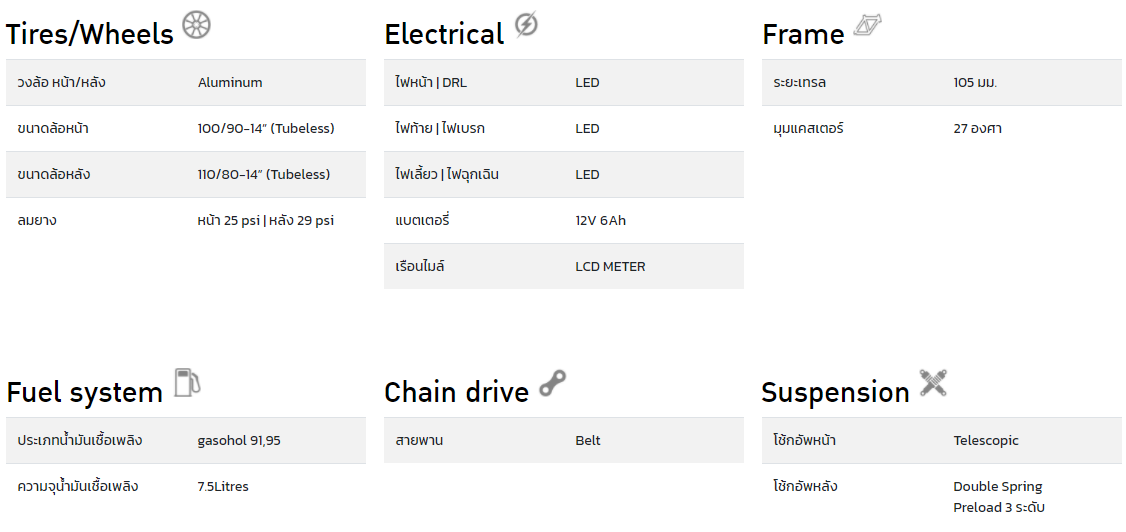Viewport: 1126px width, 532px height.
Task: Click the crossed shock absorbers icon beside Suspension
Action: (933, 383)
